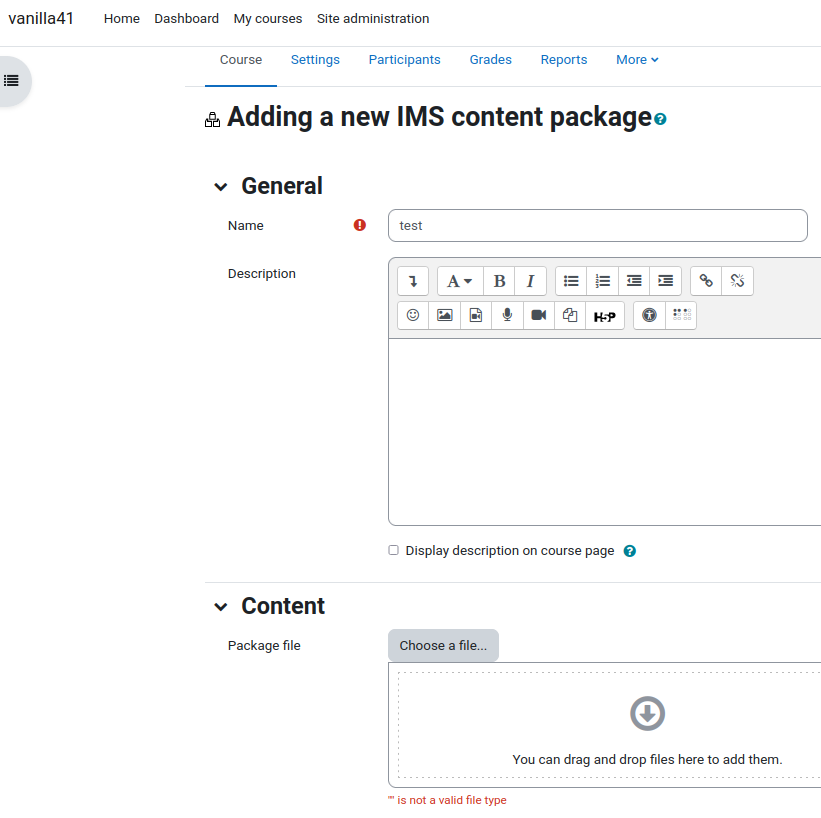The width and height of the screenshot is (821, 818).
Task: Show more editor buttons toggle
Action: click(413, 281)
